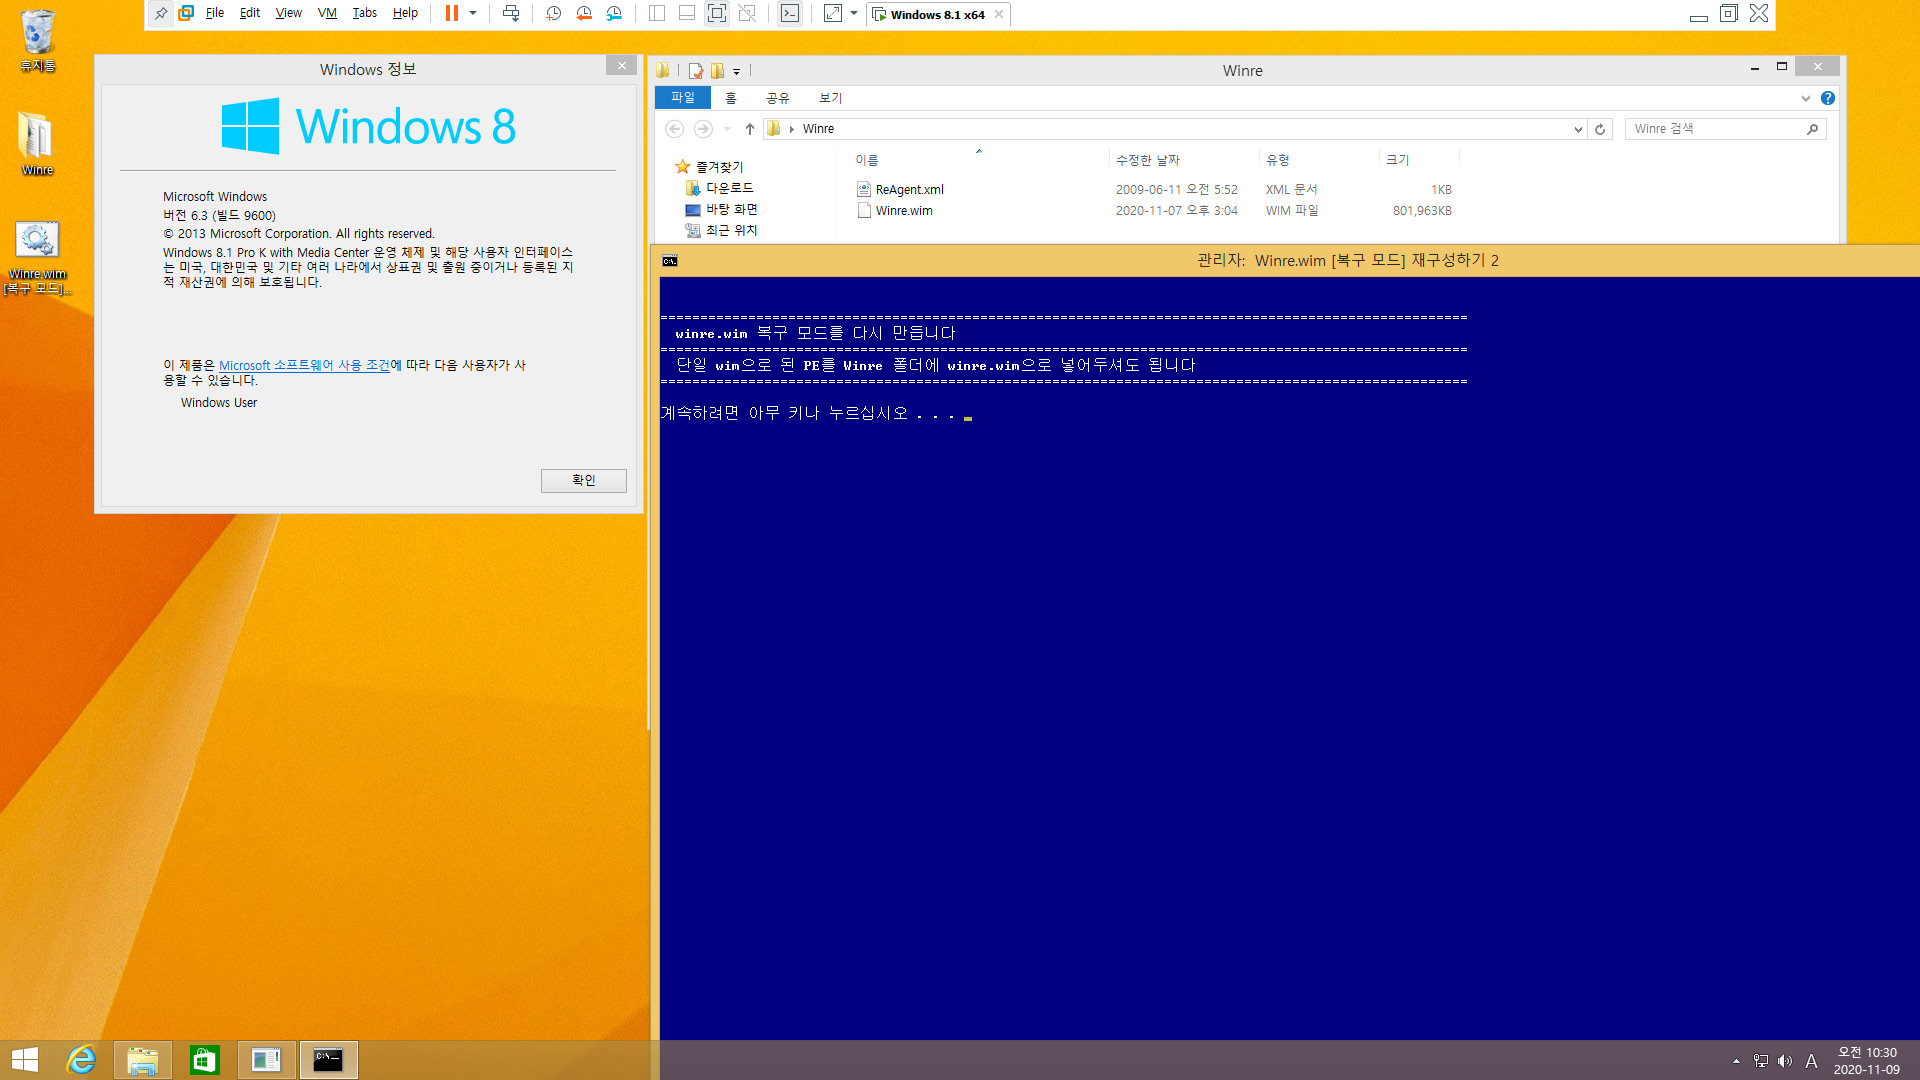Click Properties icon in Explorer quick access toolbar
Screen dimensions: 1920x1080
(x=696, y=70)
